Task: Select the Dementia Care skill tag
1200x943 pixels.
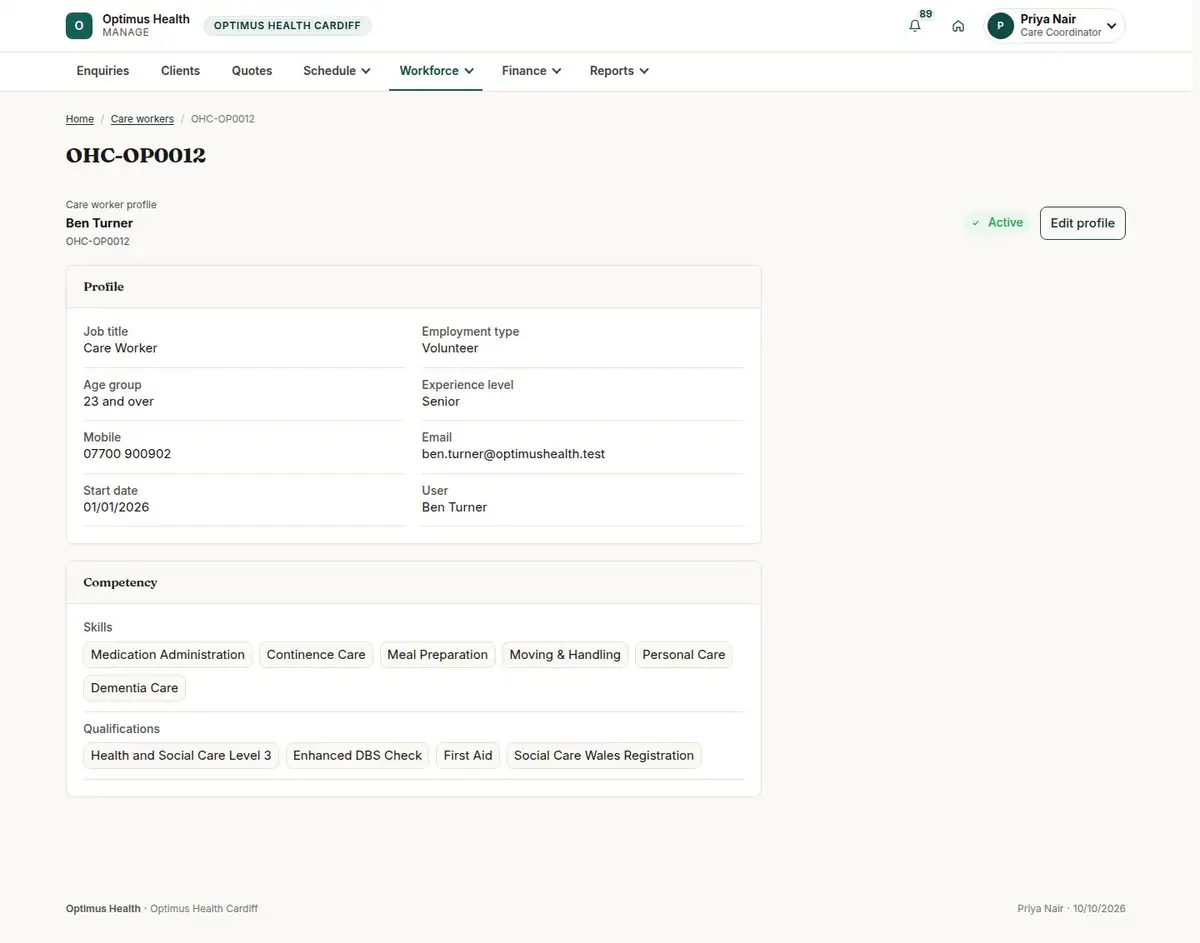Action: pyautogui.click(x=135, y=688)
